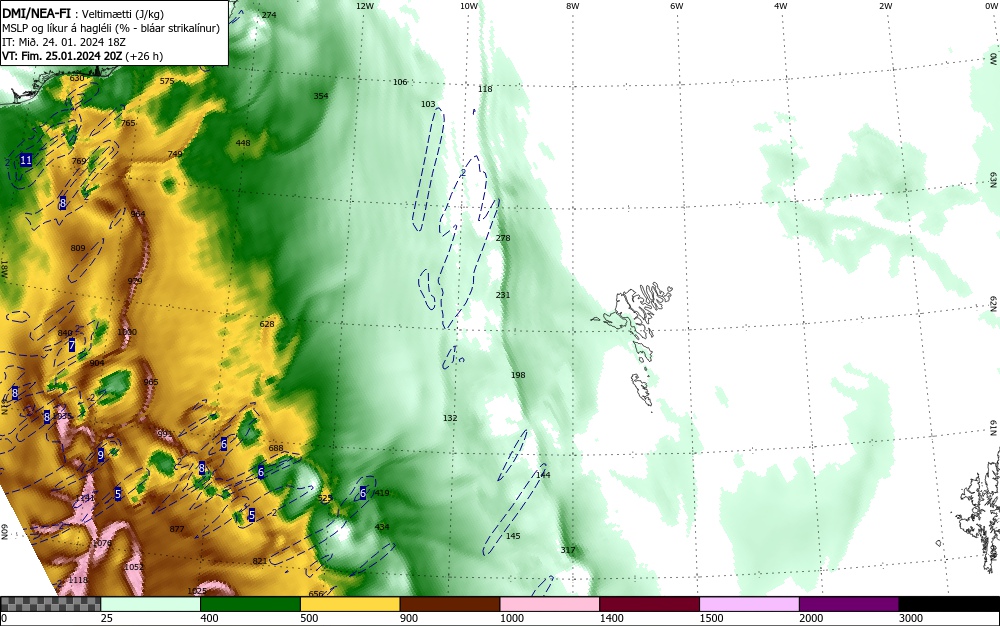This screenshot has width=1000, height=626.
Task: Click the legend scale label 1400
Action: [x=612, y=618]
